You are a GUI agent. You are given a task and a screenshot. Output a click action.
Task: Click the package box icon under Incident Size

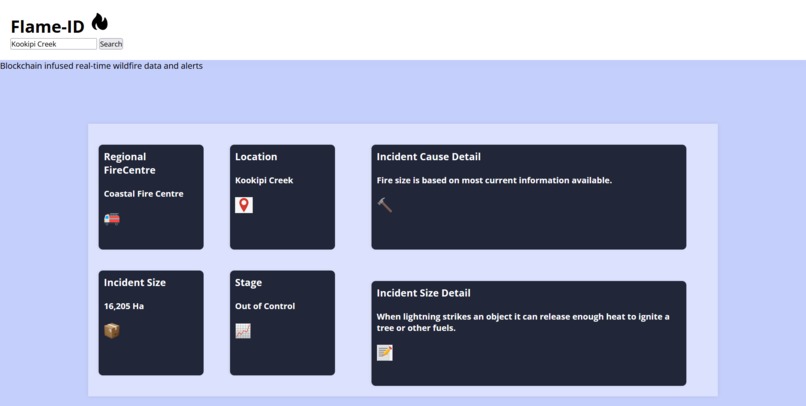[112, 330]
